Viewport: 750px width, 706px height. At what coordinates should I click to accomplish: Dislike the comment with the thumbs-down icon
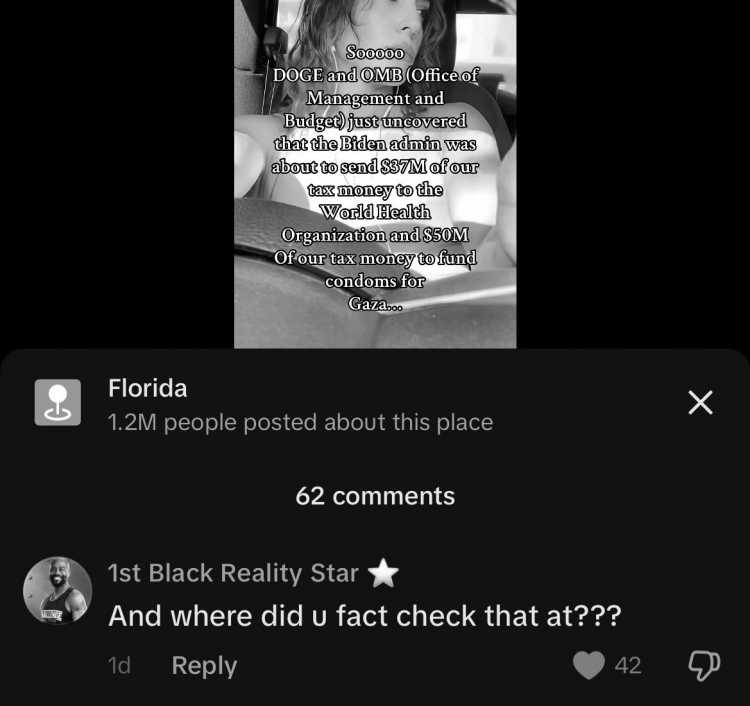pos(704,665)
